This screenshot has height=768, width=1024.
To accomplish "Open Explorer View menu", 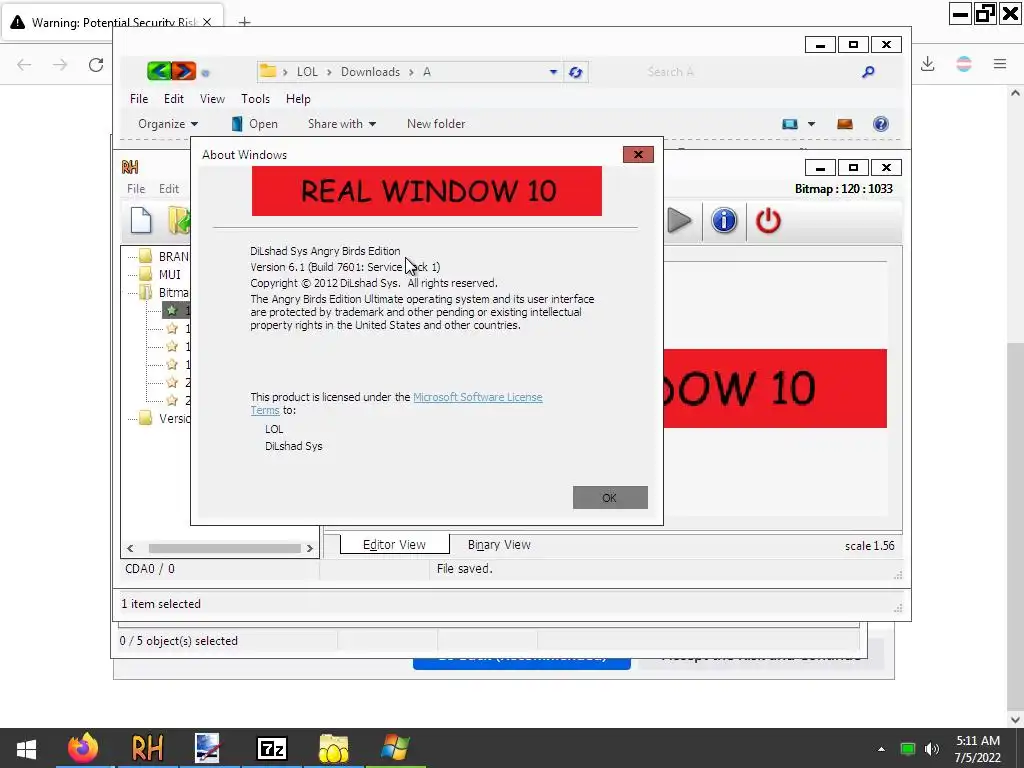I will click(212, 99).
